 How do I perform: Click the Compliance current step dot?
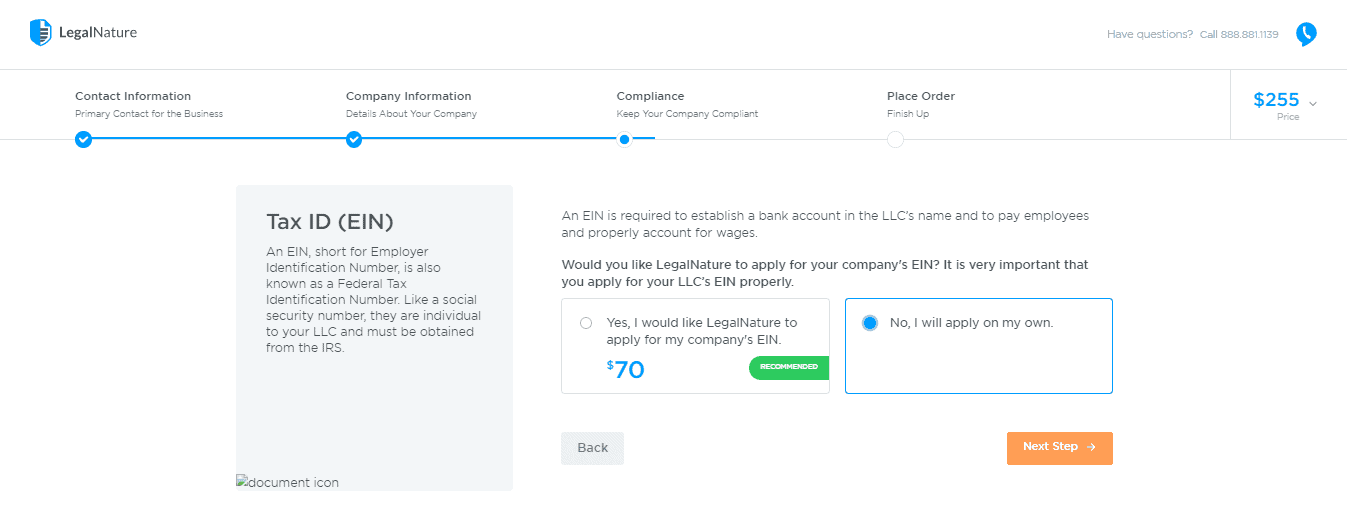pyautogui.click(x=625, y=139)
